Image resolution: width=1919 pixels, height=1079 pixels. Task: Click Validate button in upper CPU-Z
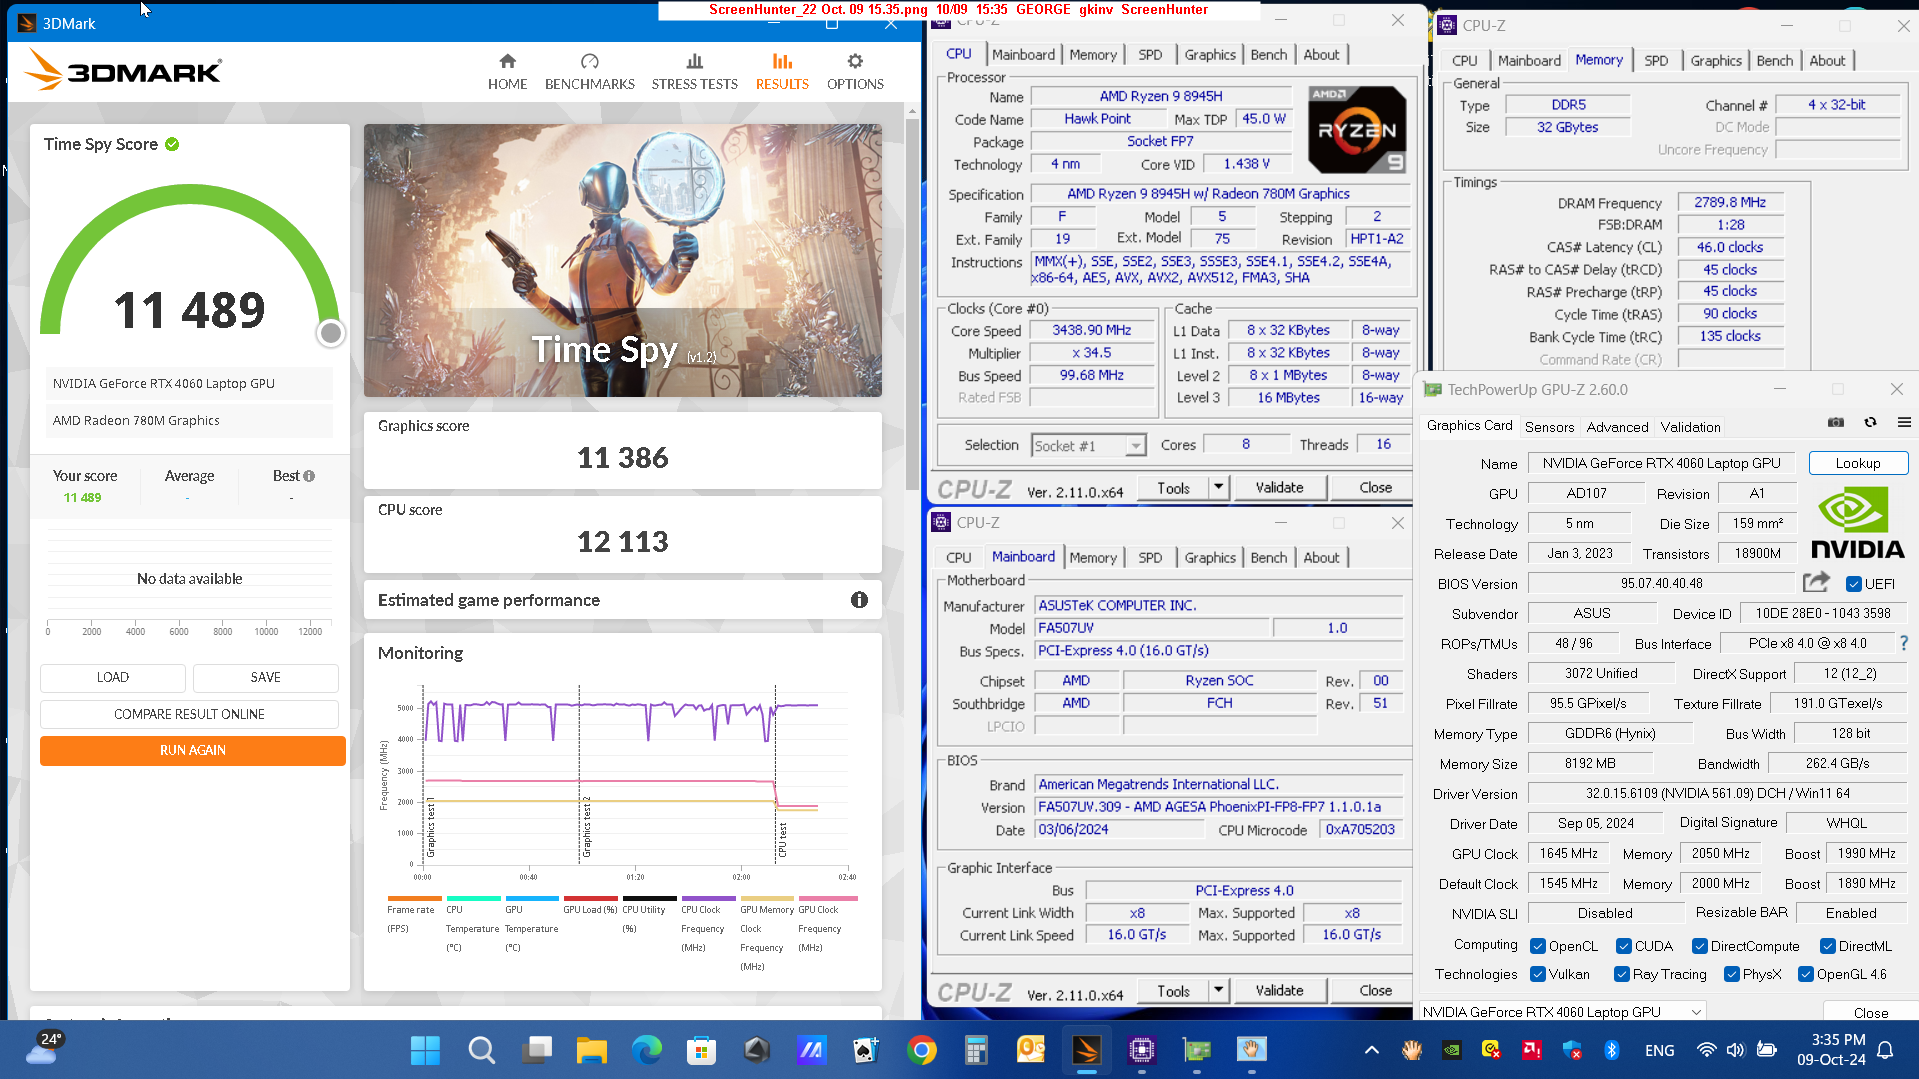click(1279, 487)
